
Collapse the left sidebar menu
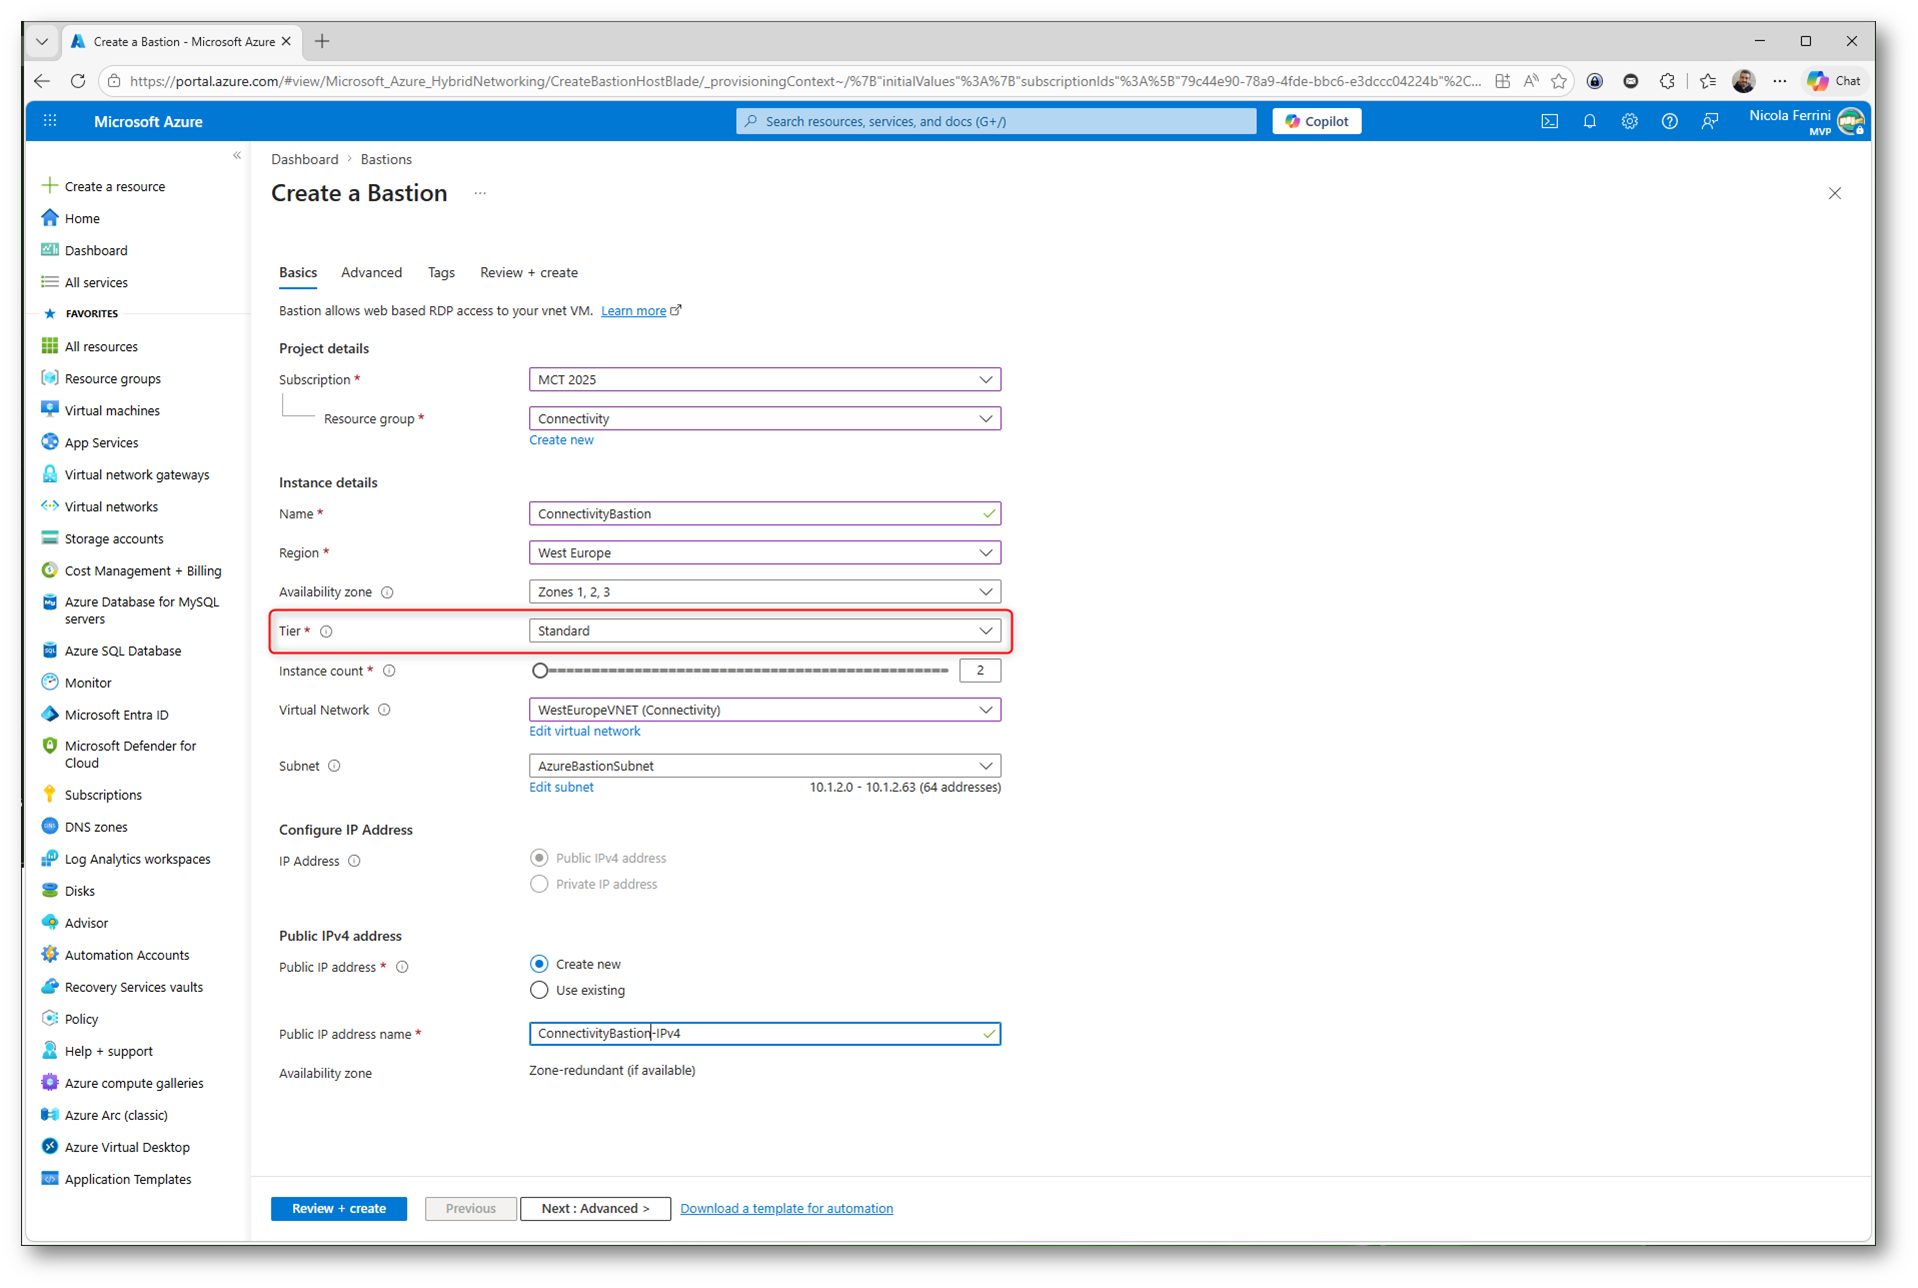[237, 155]
